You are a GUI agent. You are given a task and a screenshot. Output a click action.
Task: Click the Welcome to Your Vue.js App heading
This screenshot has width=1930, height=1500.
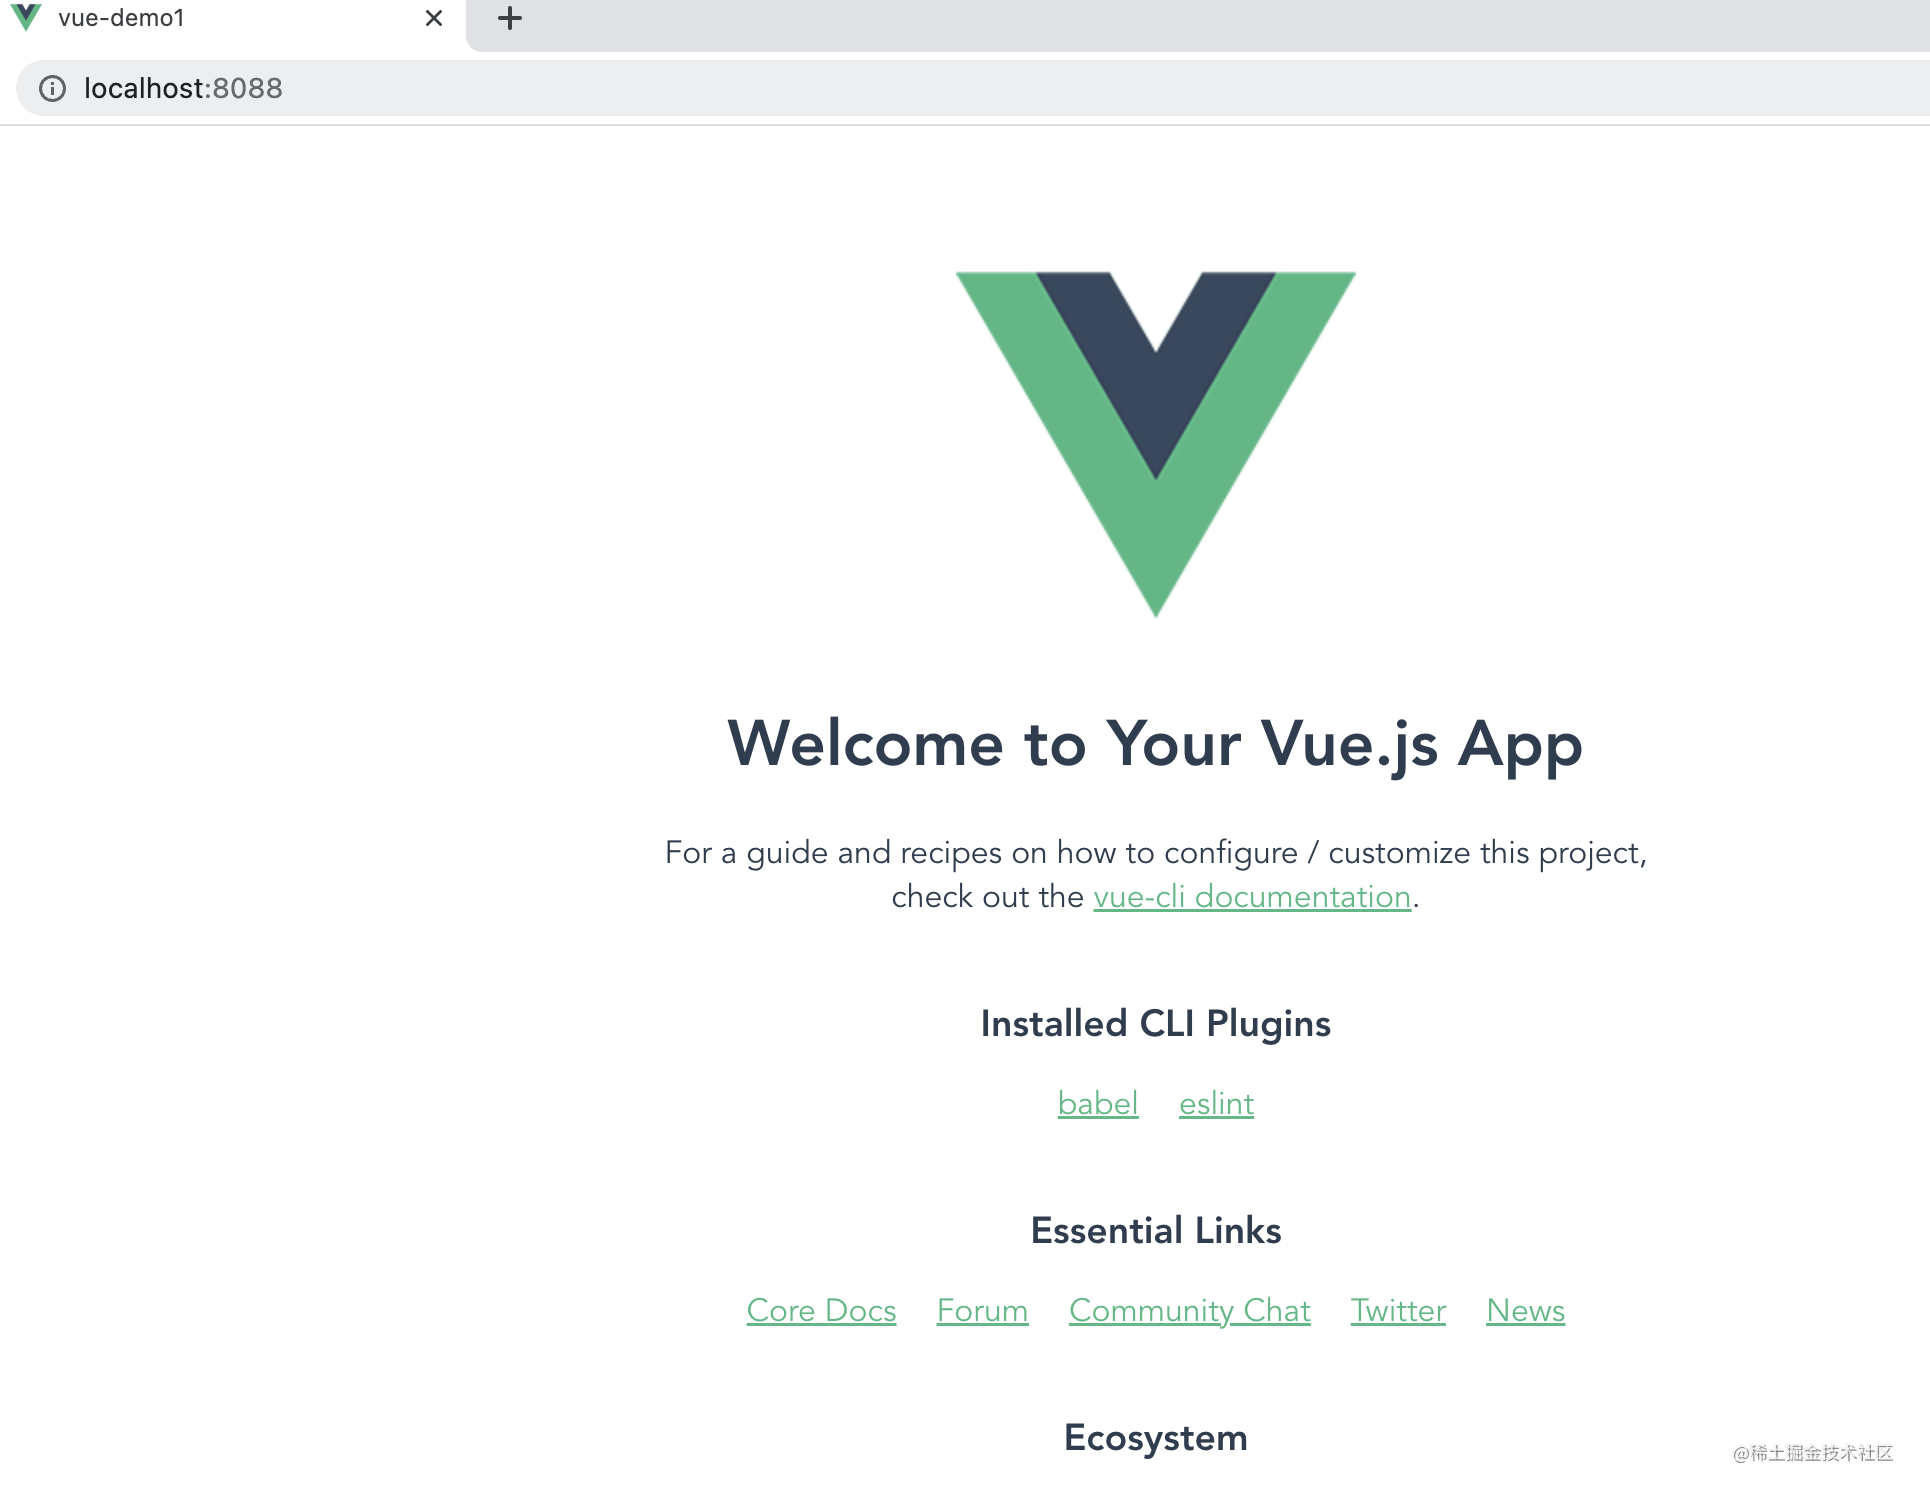1155,745
